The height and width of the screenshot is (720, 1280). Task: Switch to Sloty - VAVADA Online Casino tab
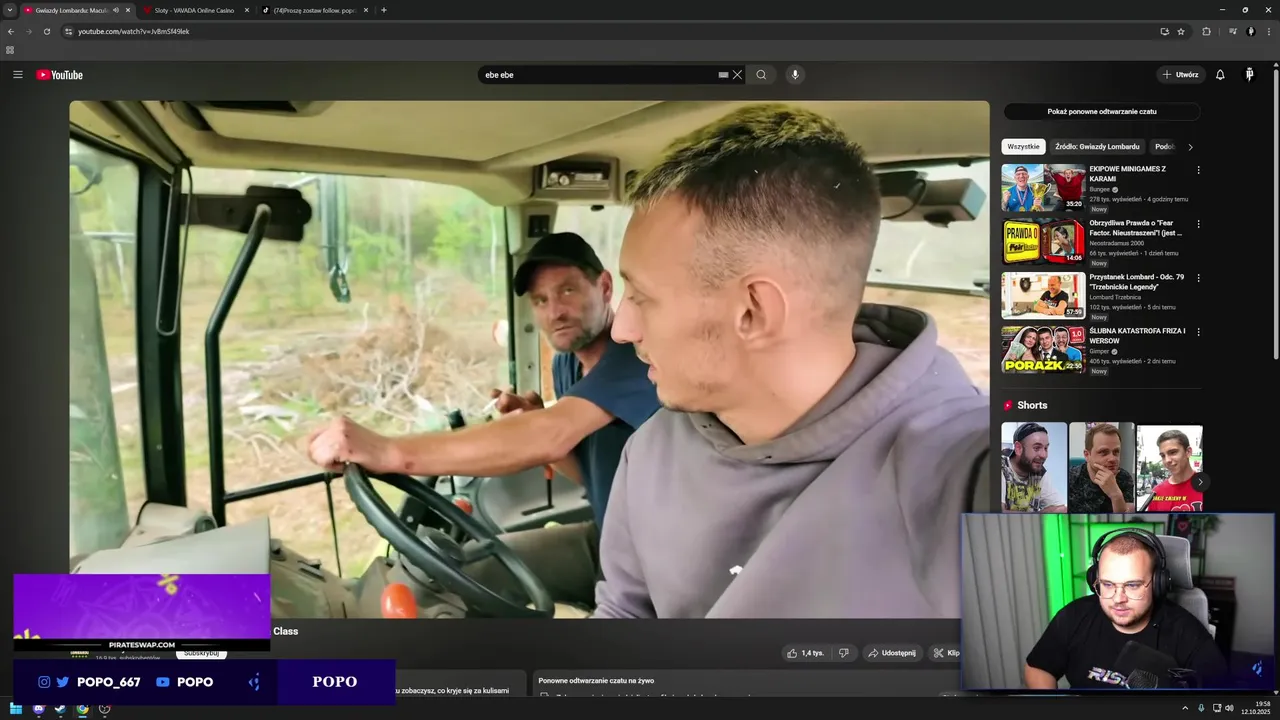pyautogui.click(x=194, y=10)
